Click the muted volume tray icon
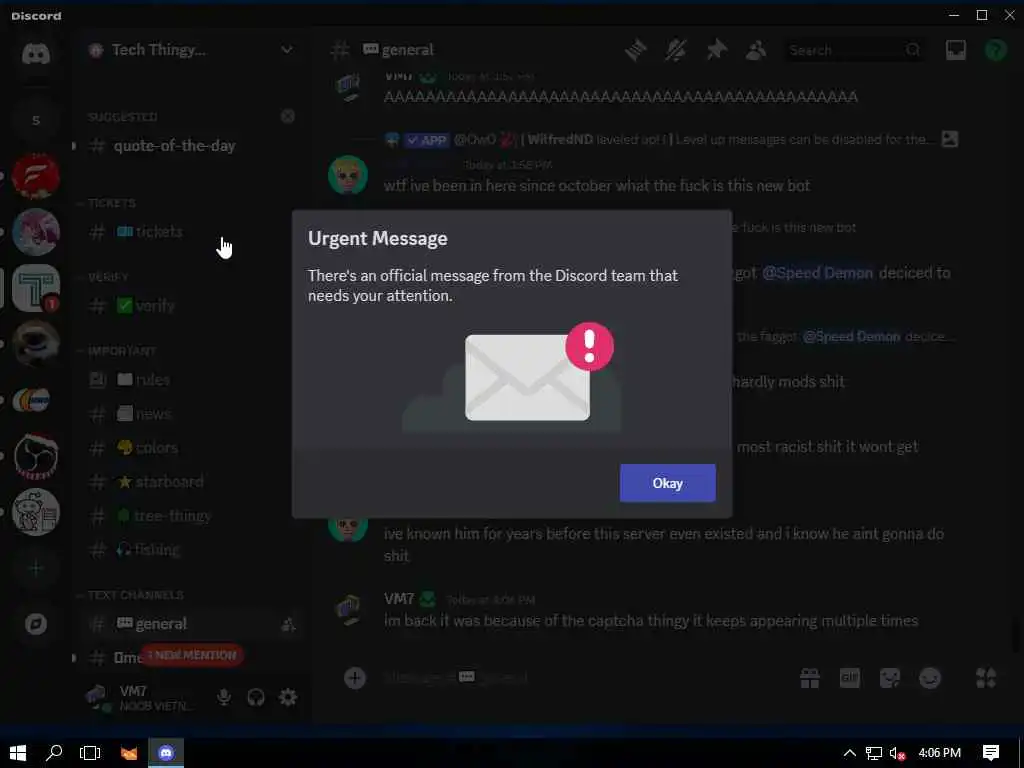Viewport: 1024px width, 768px height. [898, 753]
